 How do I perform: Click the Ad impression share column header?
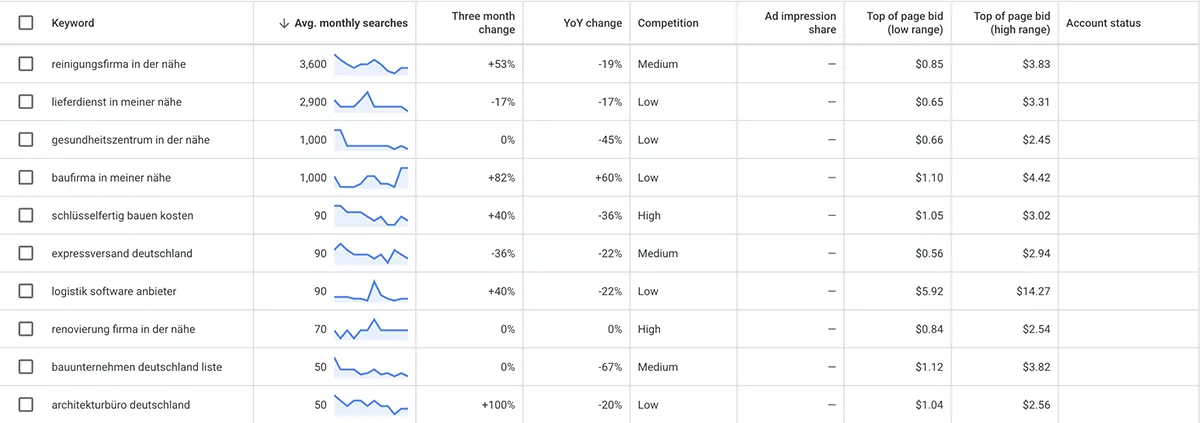(x=801, y=23)
